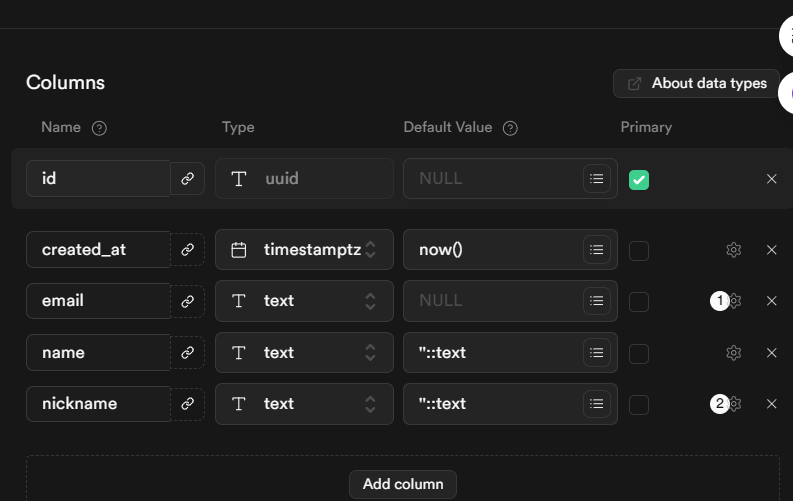Change the type dropdown for nickname
This screenshot has width=793, height=501.
304,404
